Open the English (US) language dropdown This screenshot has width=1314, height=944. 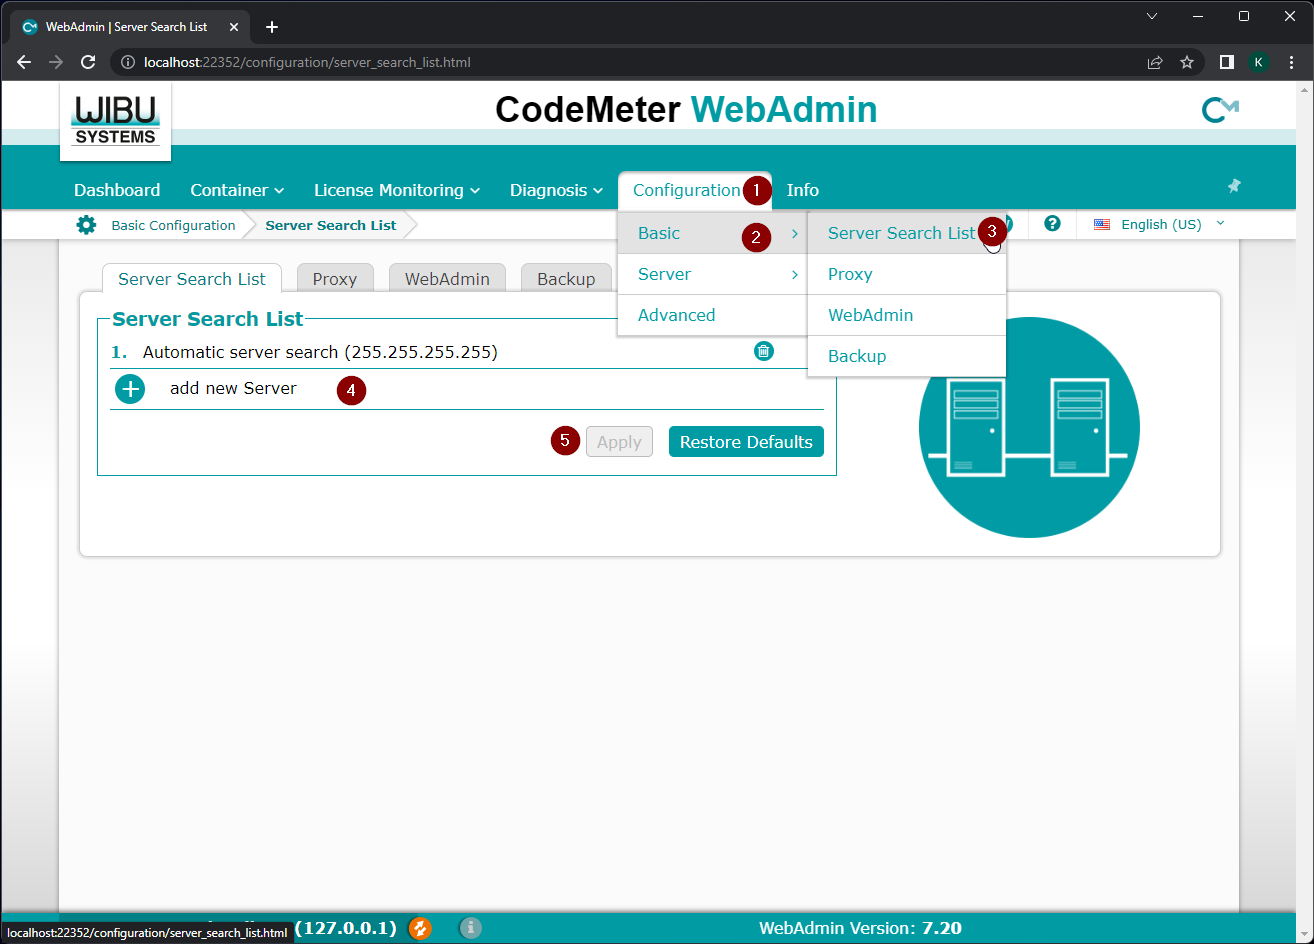[1160, 225]
